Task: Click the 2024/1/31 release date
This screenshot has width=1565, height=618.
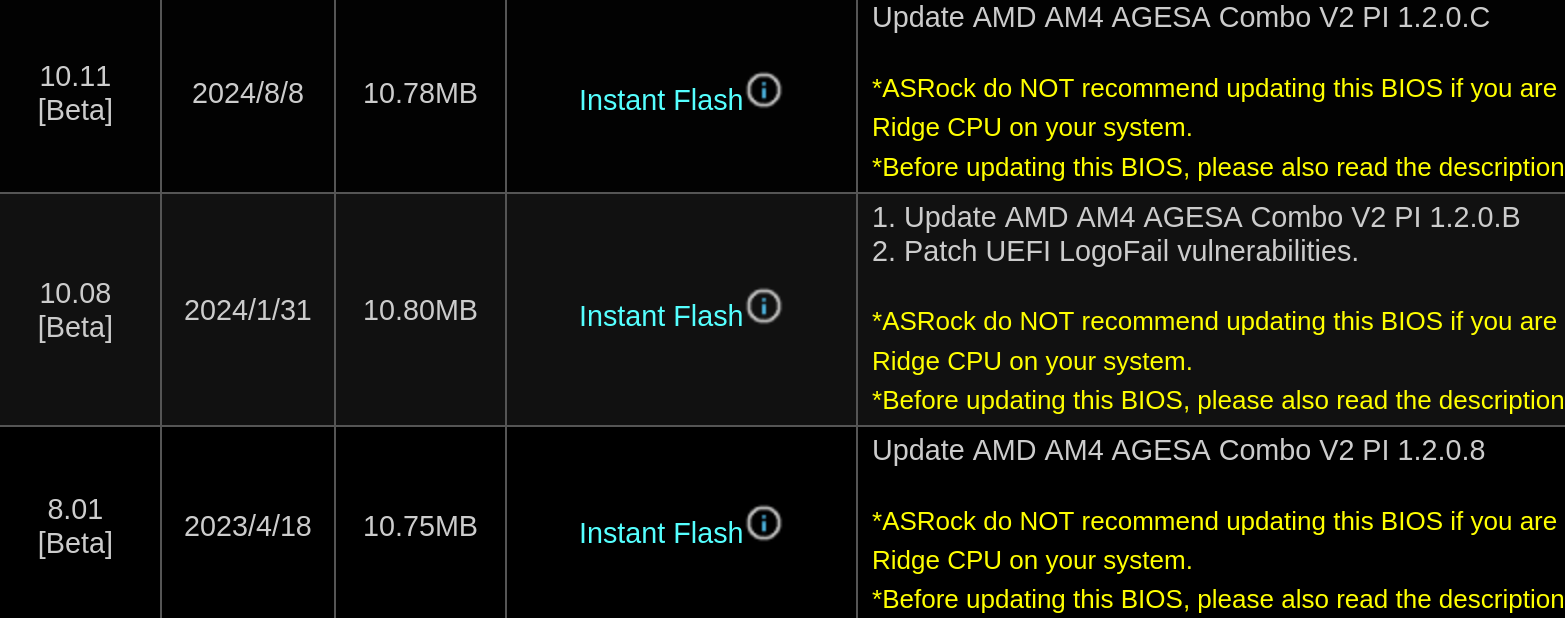Action: pos(248,310)
